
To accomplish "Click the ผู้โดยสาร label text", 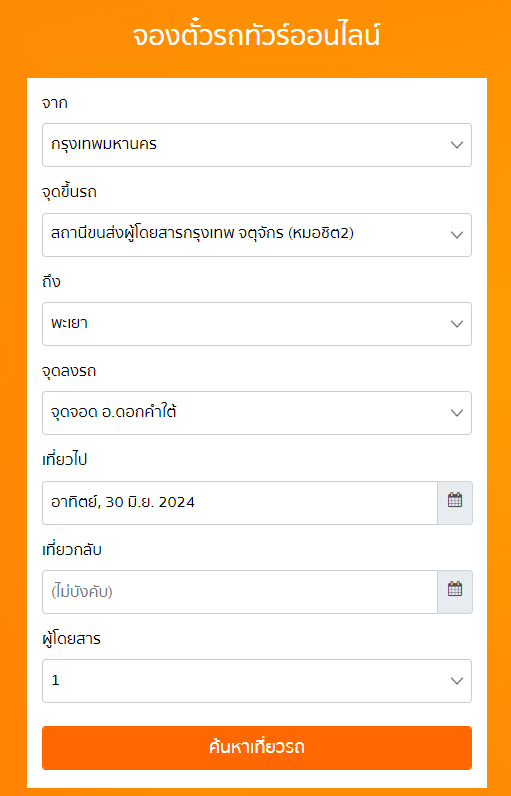I will click(71, 639).
